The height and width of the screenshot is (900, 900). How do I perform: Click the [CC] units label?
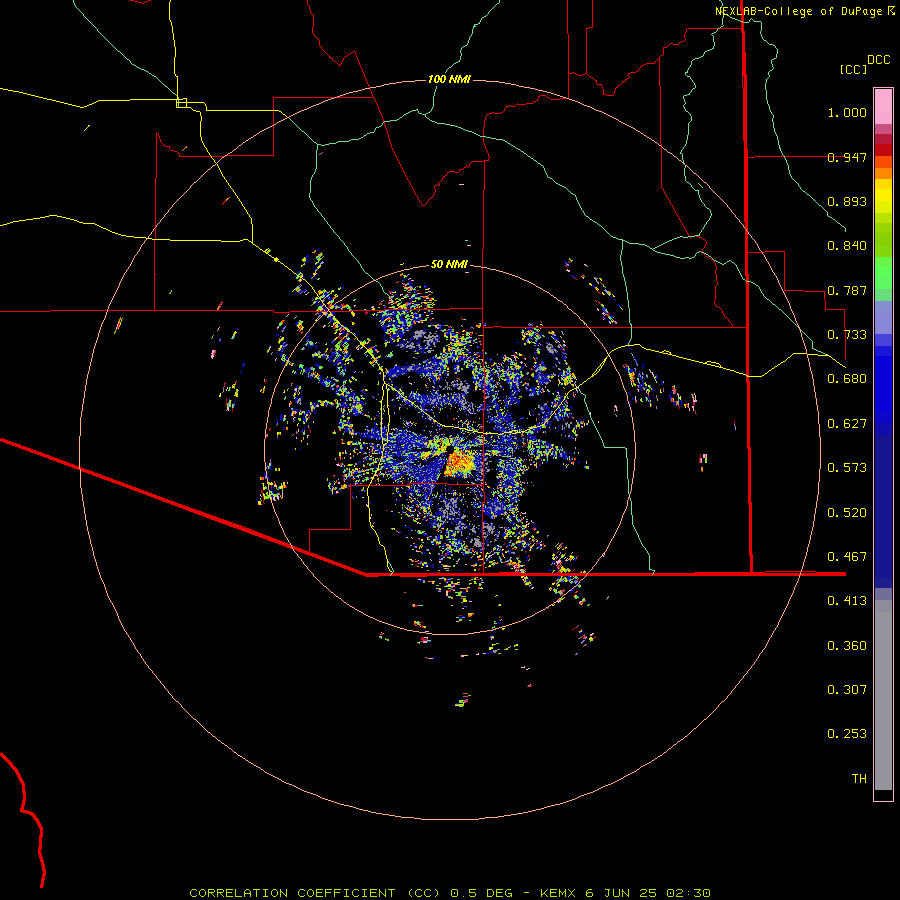pos(854,69)
